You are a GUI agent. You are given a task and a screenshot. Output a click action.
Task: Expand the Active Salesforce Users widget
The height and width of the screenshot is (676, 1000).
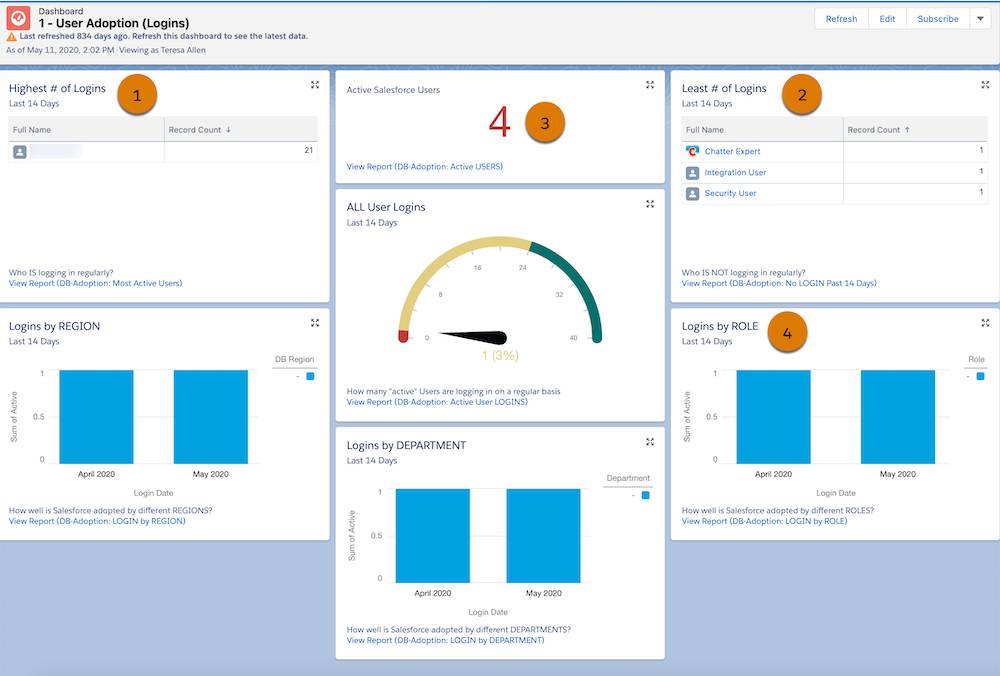(x=649, y=85)
